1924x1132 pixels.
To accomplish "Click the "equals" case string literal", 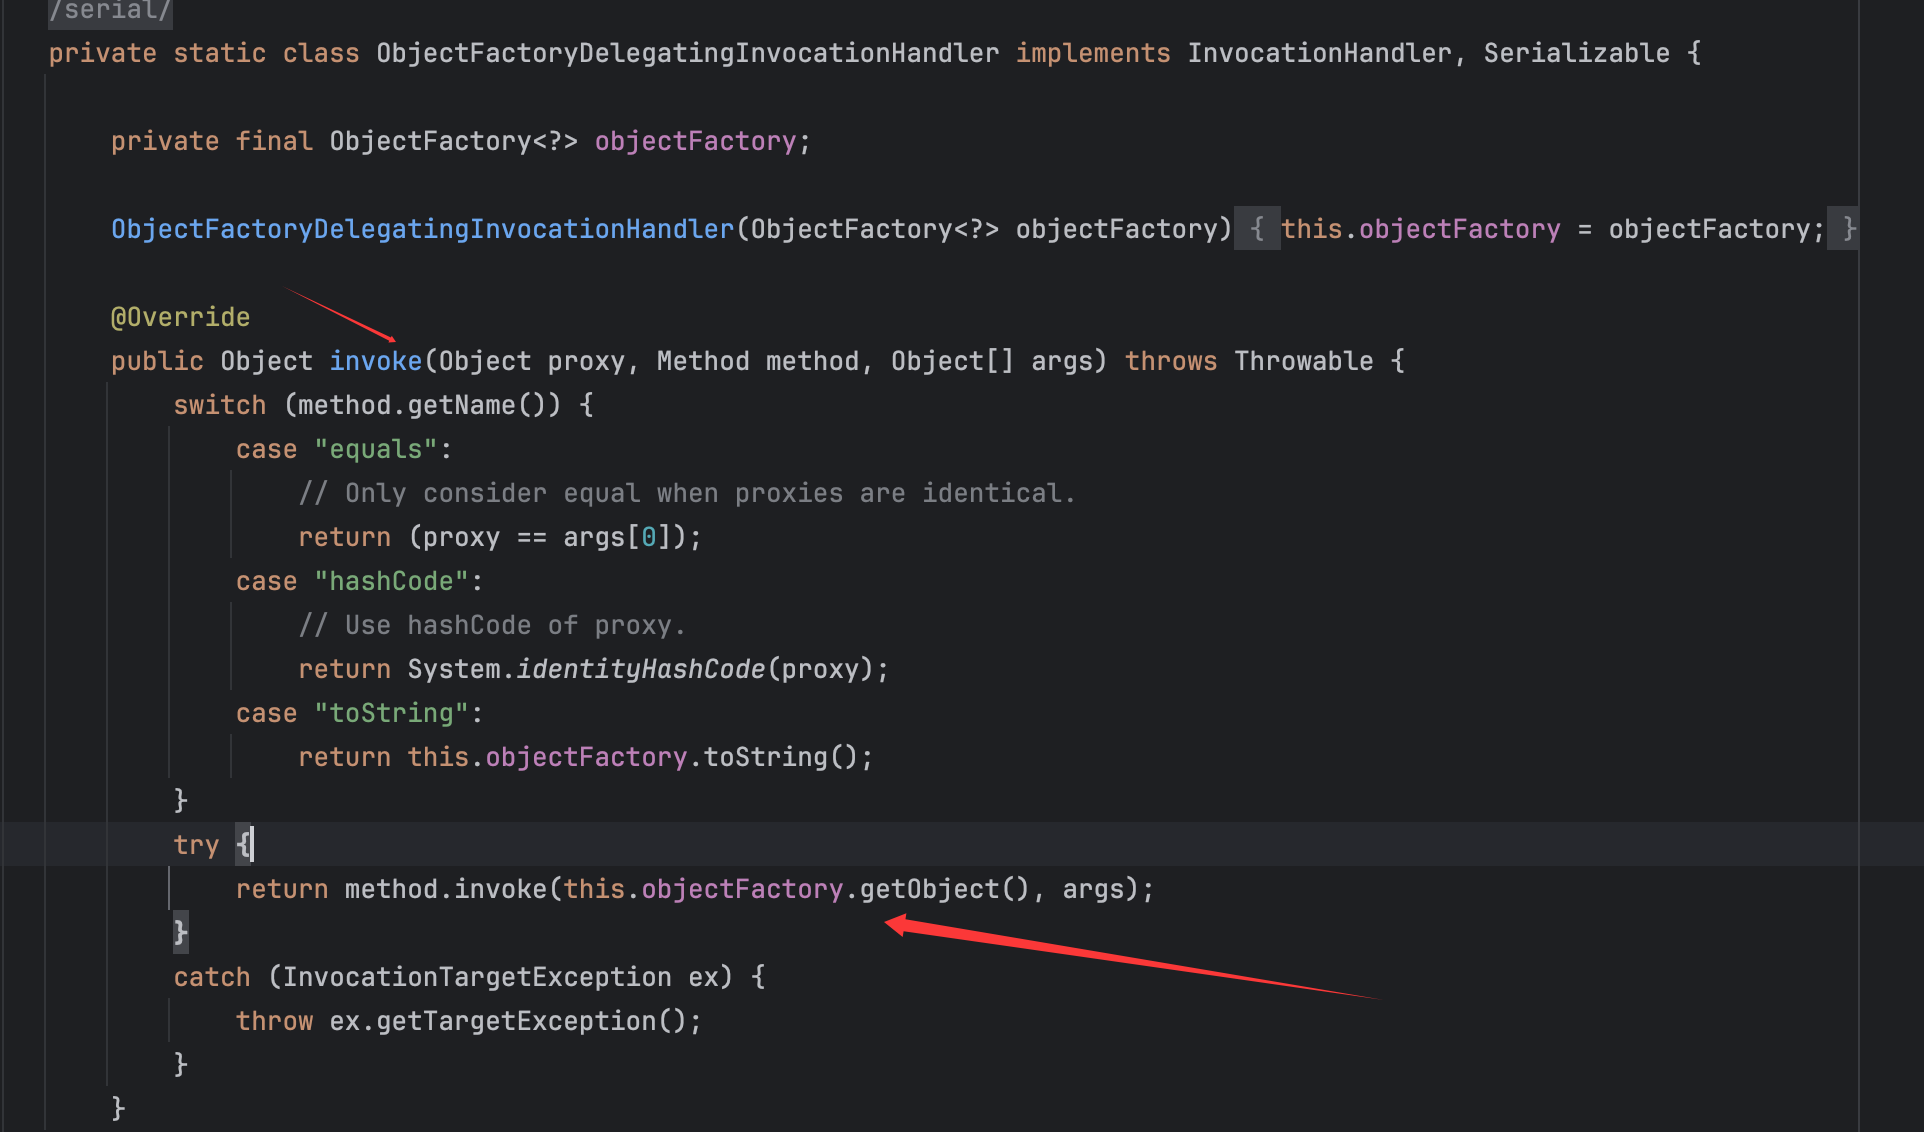I will 376,449.
